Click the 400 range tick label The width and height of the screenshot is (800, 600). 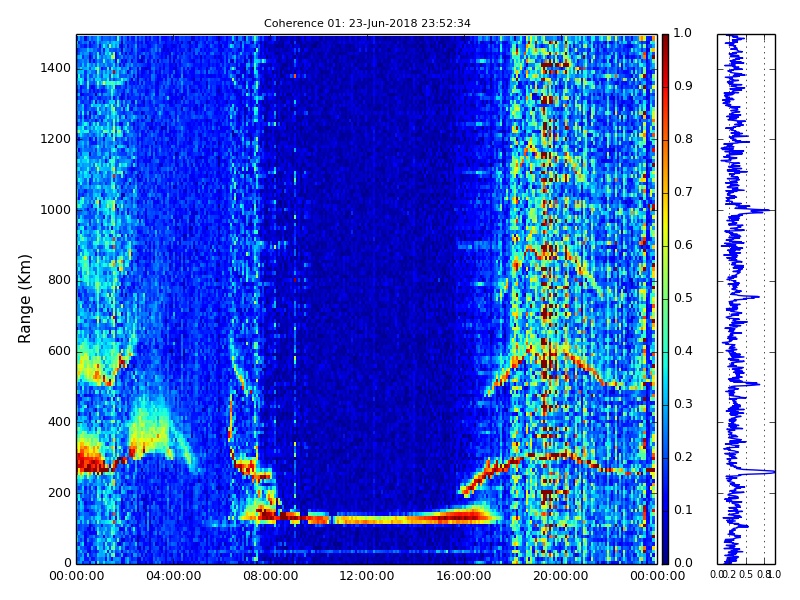click(x=60, y=422)
